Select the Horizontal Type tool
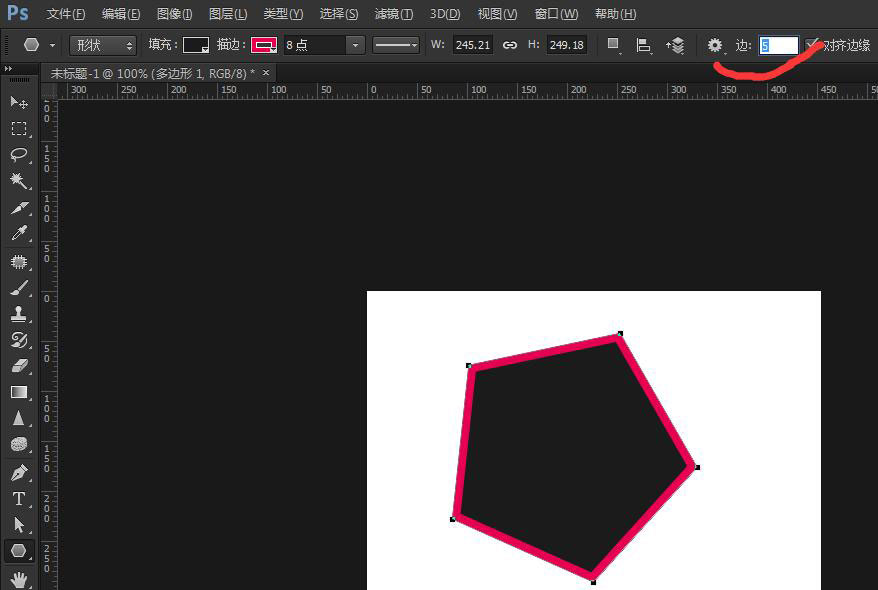Screen dimensions: 878x590 (19, 498)
